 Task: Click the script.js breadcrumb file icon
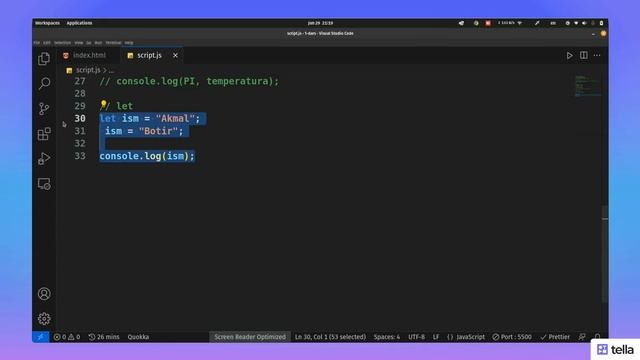(x=69, y=71)
